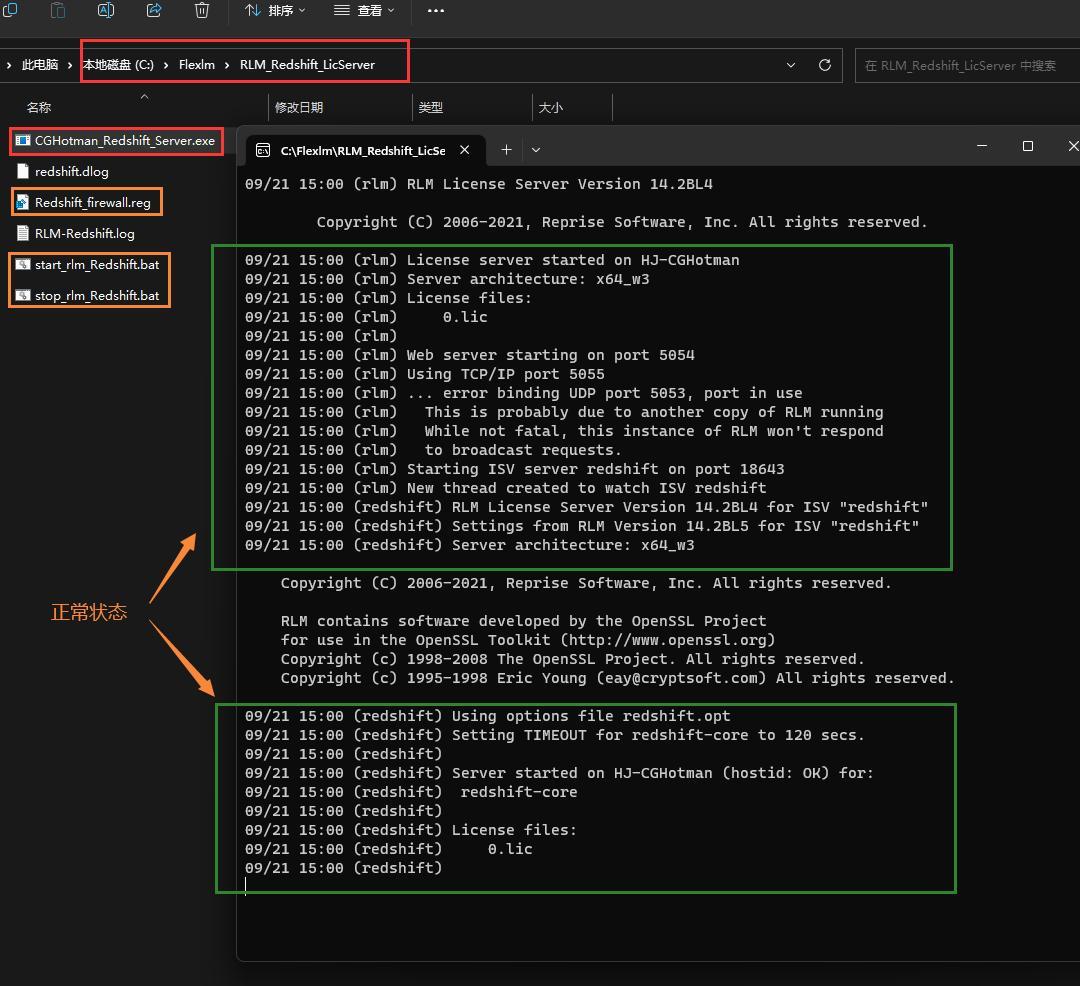Click 本地磁盘 (C:) breadcrumb segment
This screenshot has width=1080, height=986.
point(118,65)
